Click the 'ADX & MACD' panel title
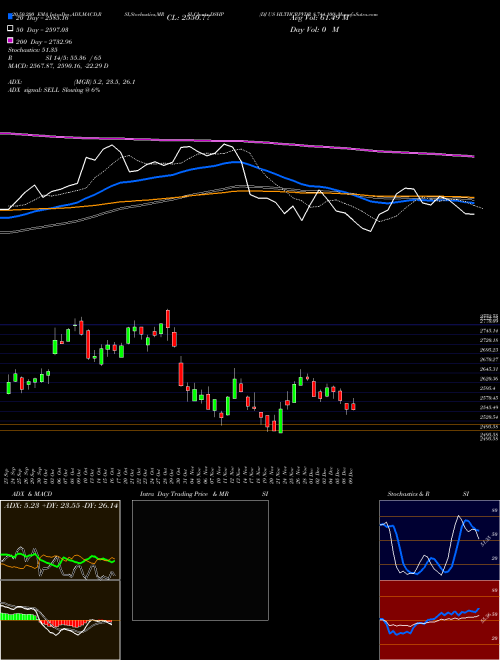This screenshot has height=660, width=500. click(32, 494)
